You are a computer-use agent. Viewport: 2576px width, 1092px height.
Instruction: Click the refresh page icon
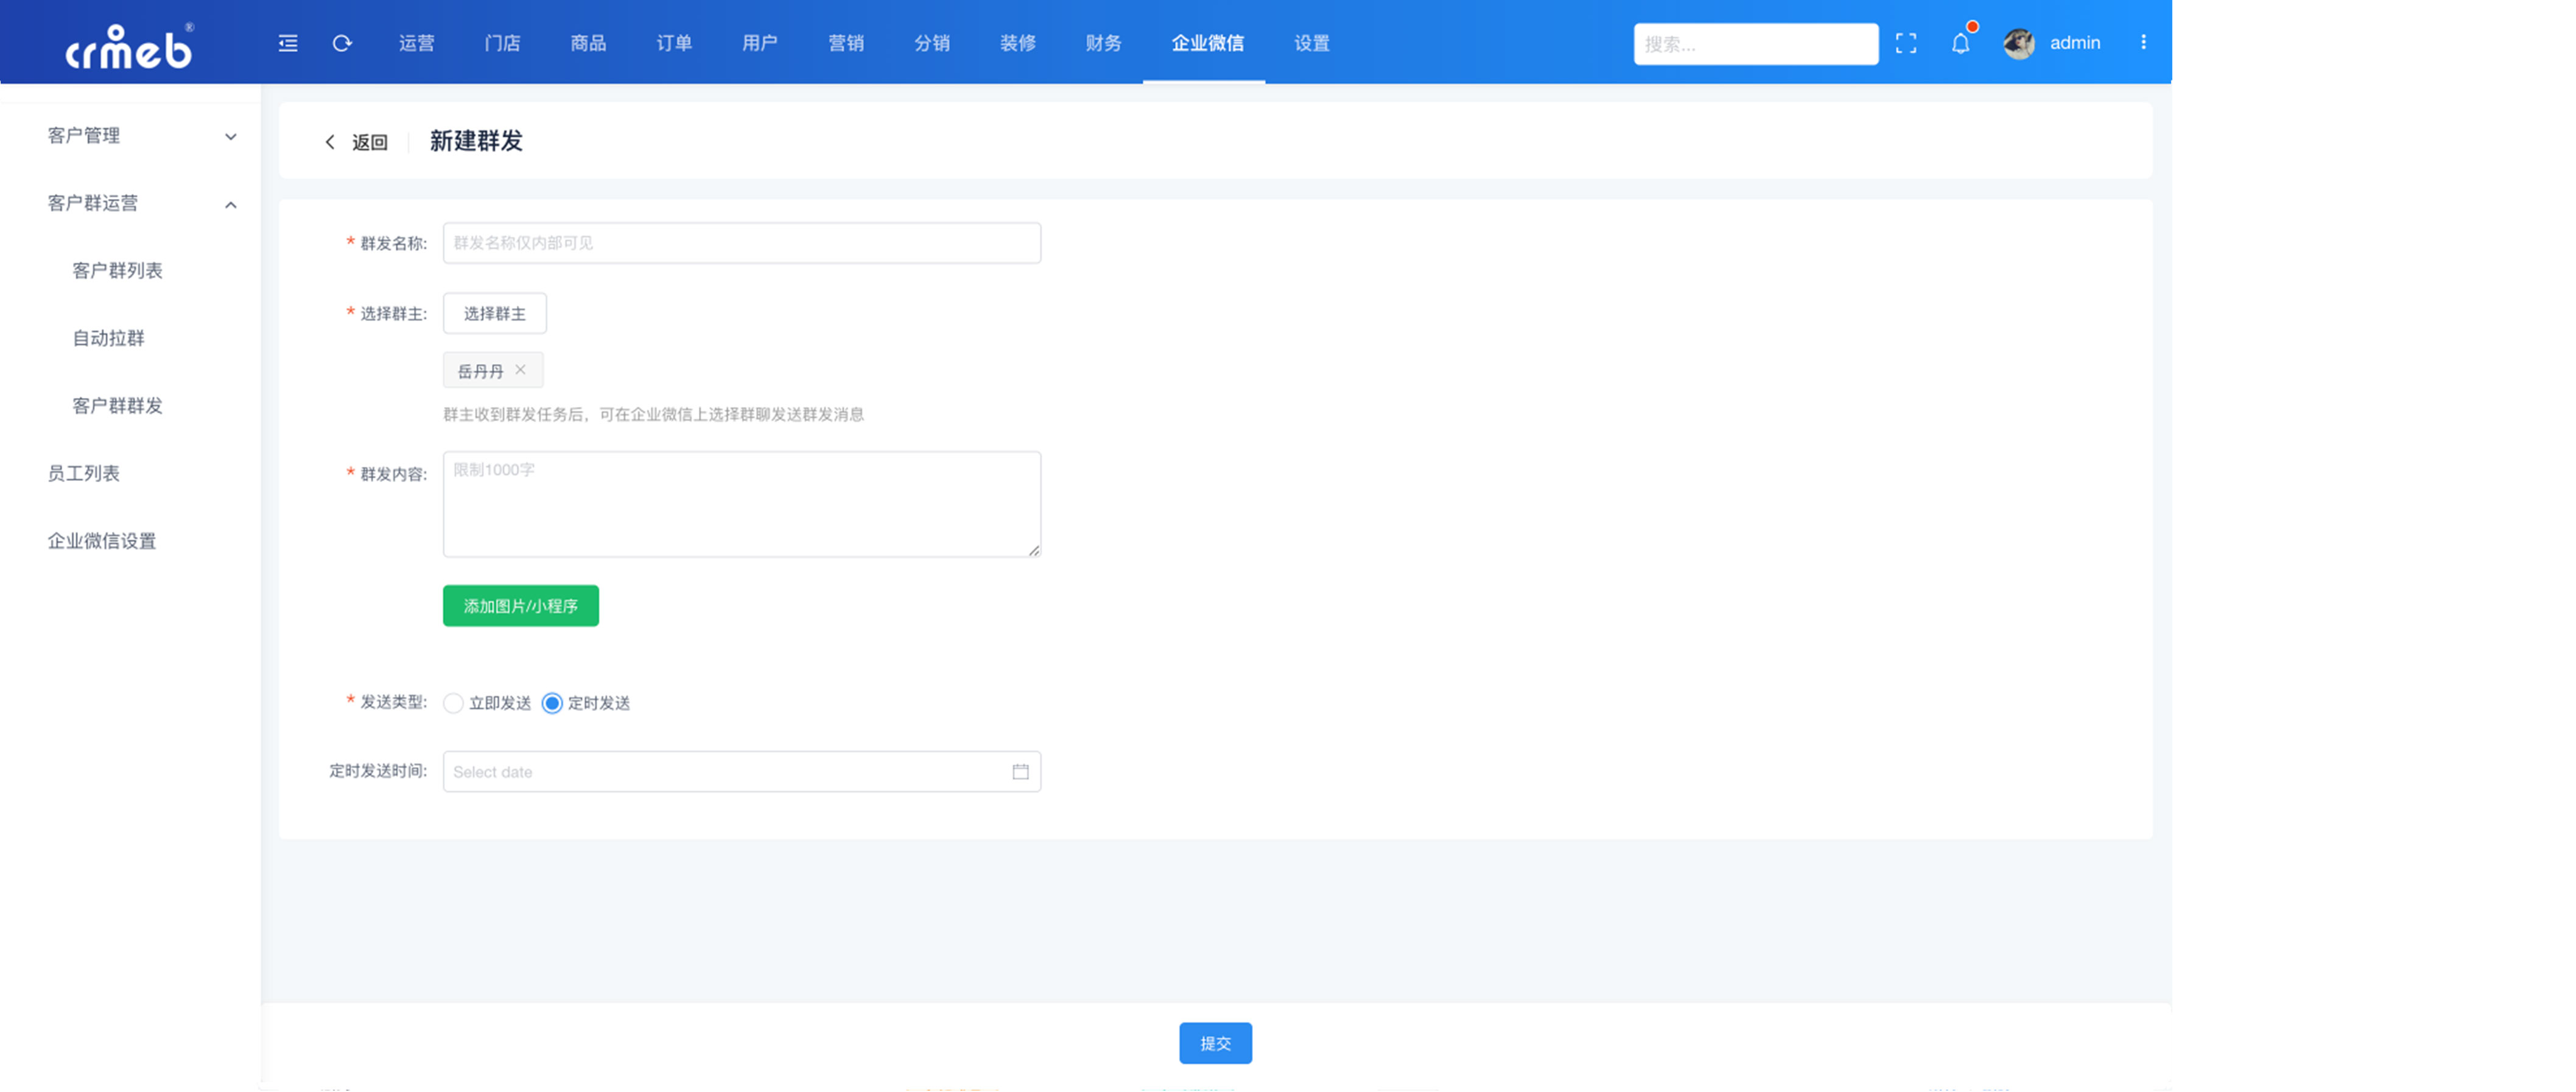pyautogui.click(x=342, y=43)
